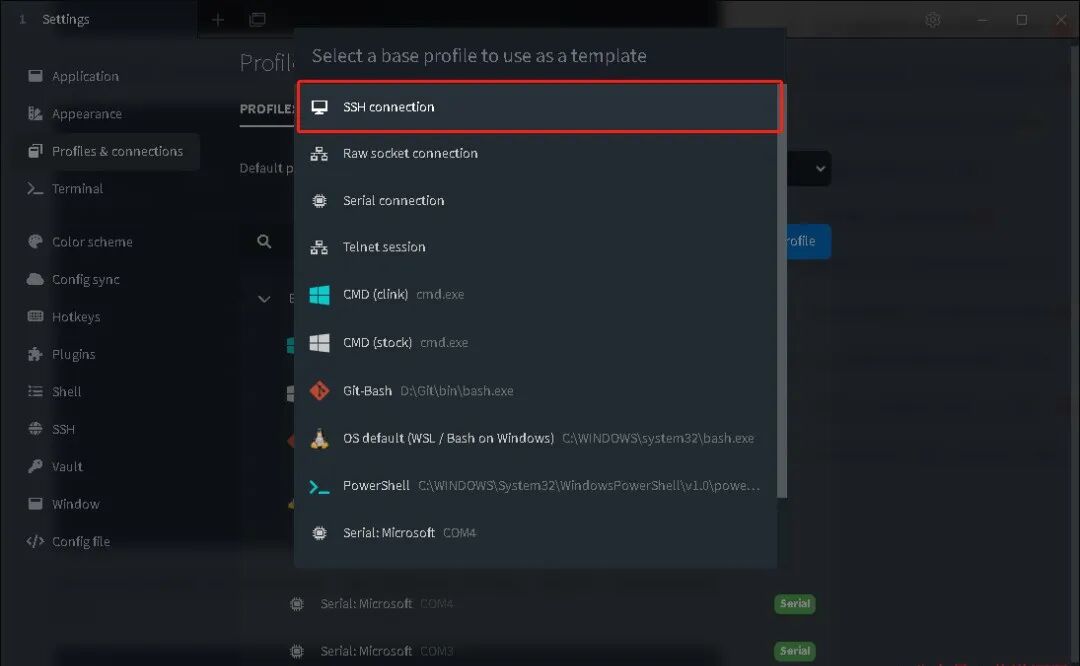Collapse the profile group chevron
The height and width of the screenshot is (666, 1080).
[264, 299]
